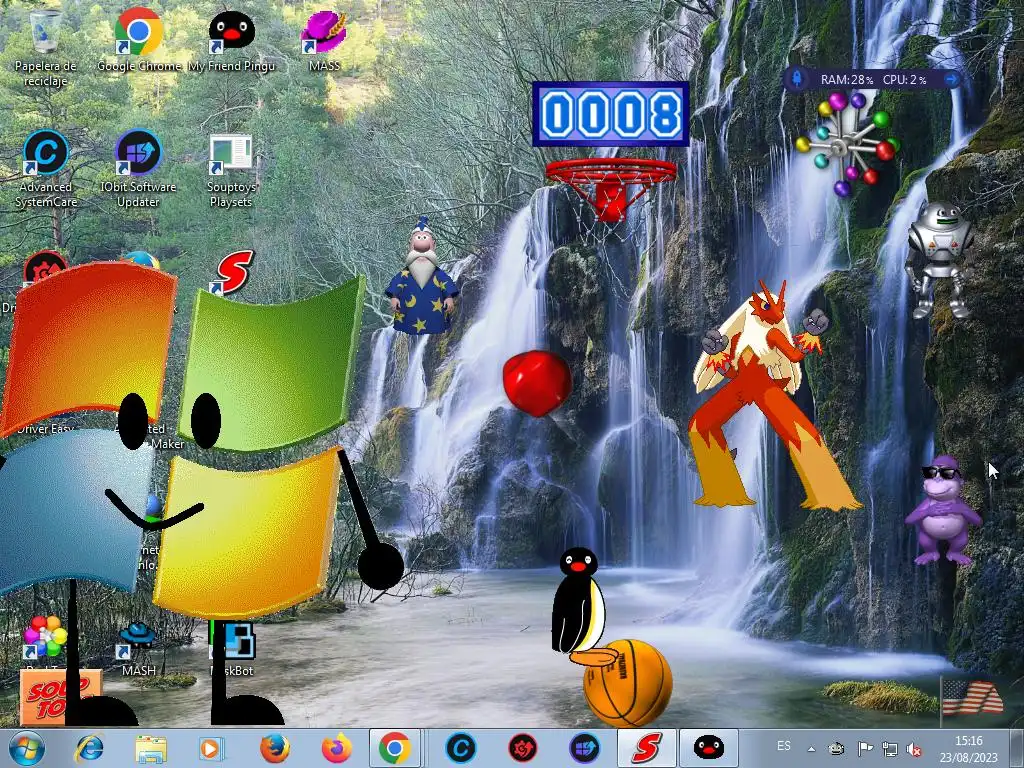This screenshot has width=1024, height=768.
Task: Switch to Google Chrome in the taskbar
Action: 394,748
